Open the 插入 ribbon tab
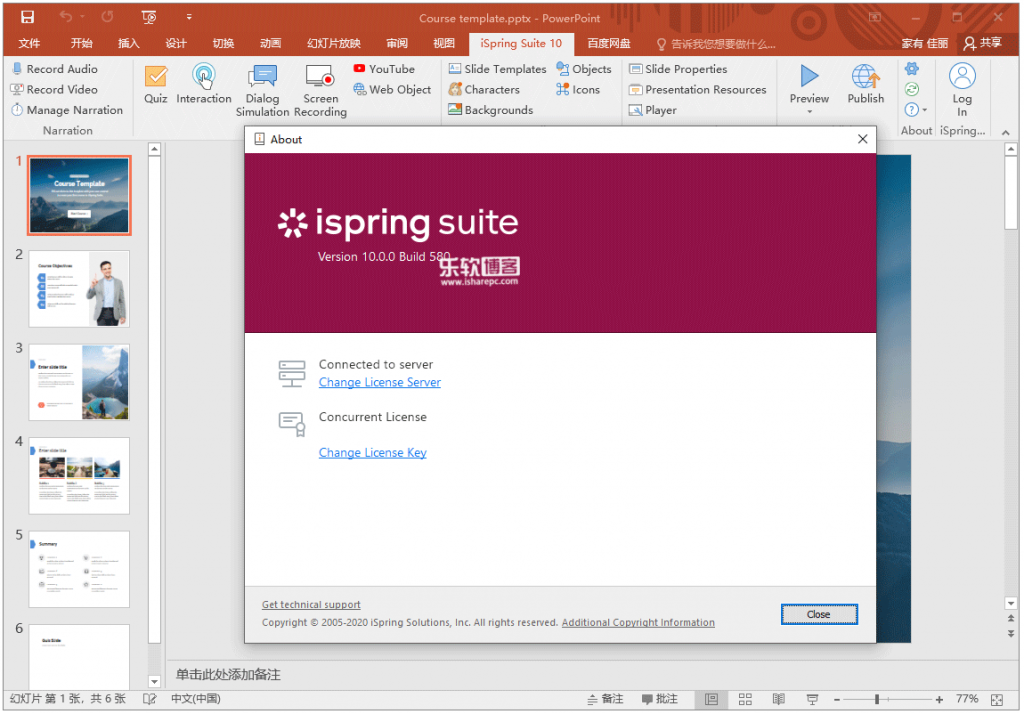This screenshot has width=1024, height=714. tap(129, 44)
